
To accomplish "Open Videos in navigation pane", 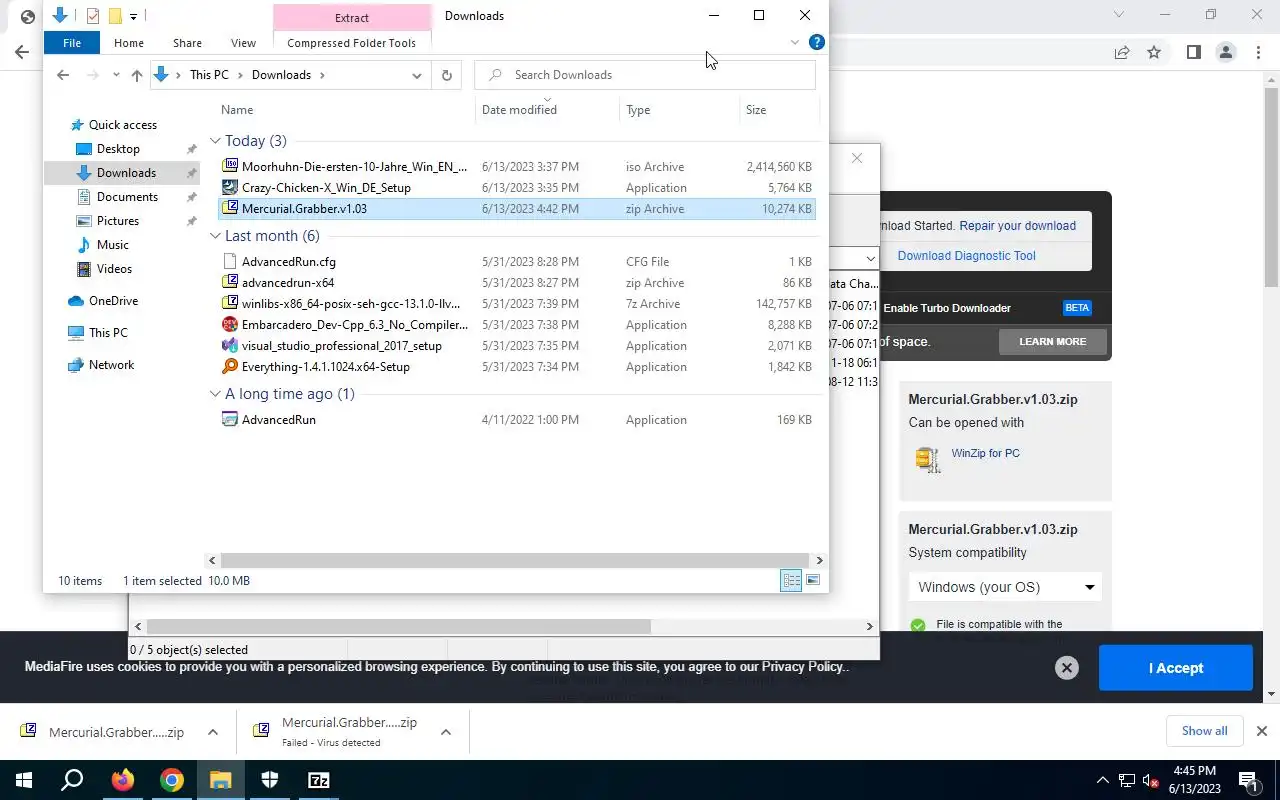I will tap(114, 269).
